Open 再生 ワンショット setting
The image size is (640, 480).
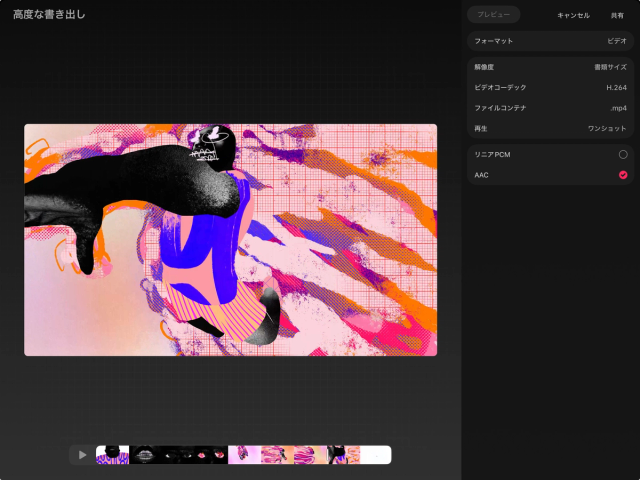[550, 129]
